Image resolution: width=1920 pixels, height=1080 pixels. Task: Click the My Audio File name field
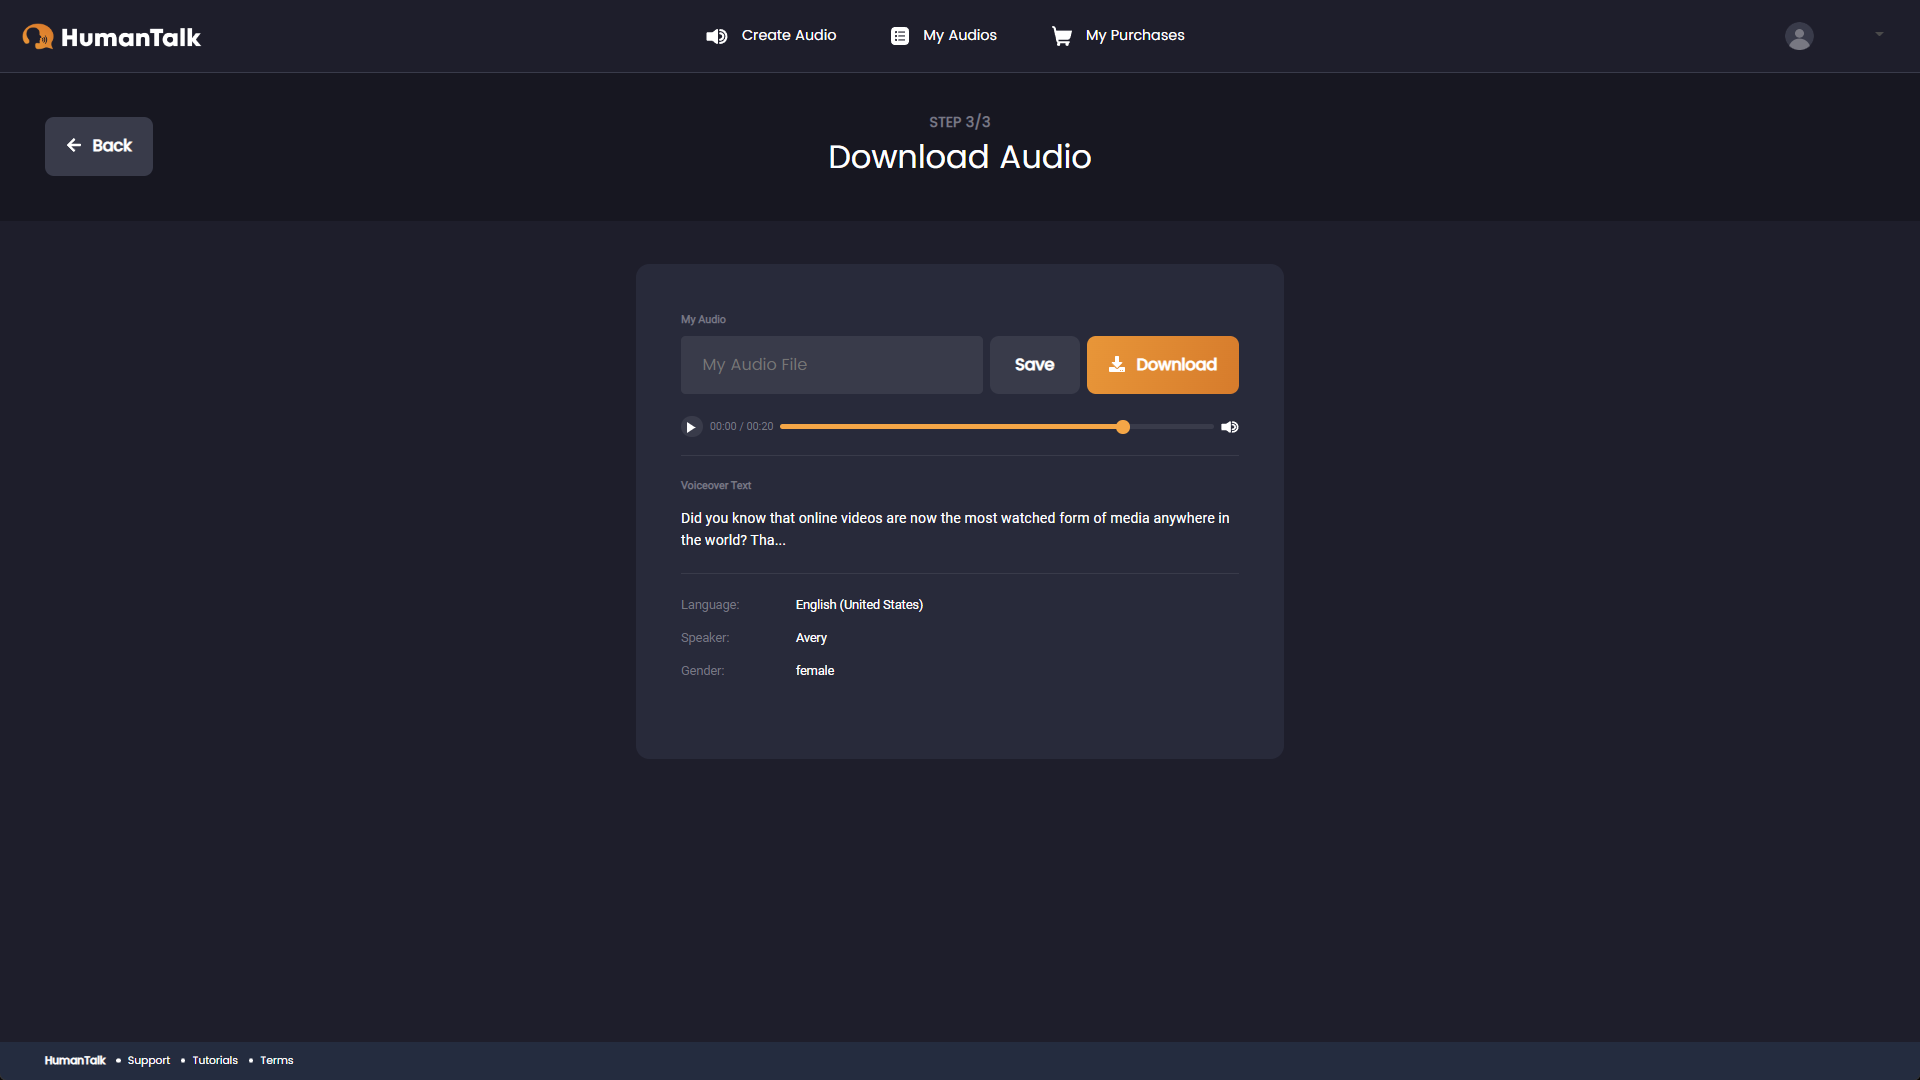tap(831, 364)
